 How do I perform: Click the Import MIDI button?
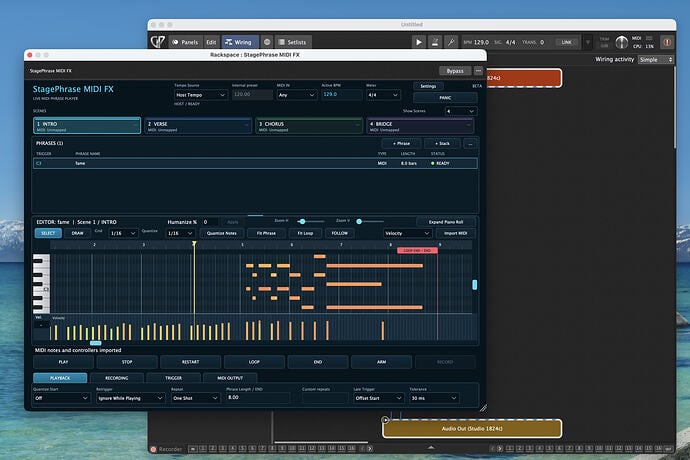455,233
